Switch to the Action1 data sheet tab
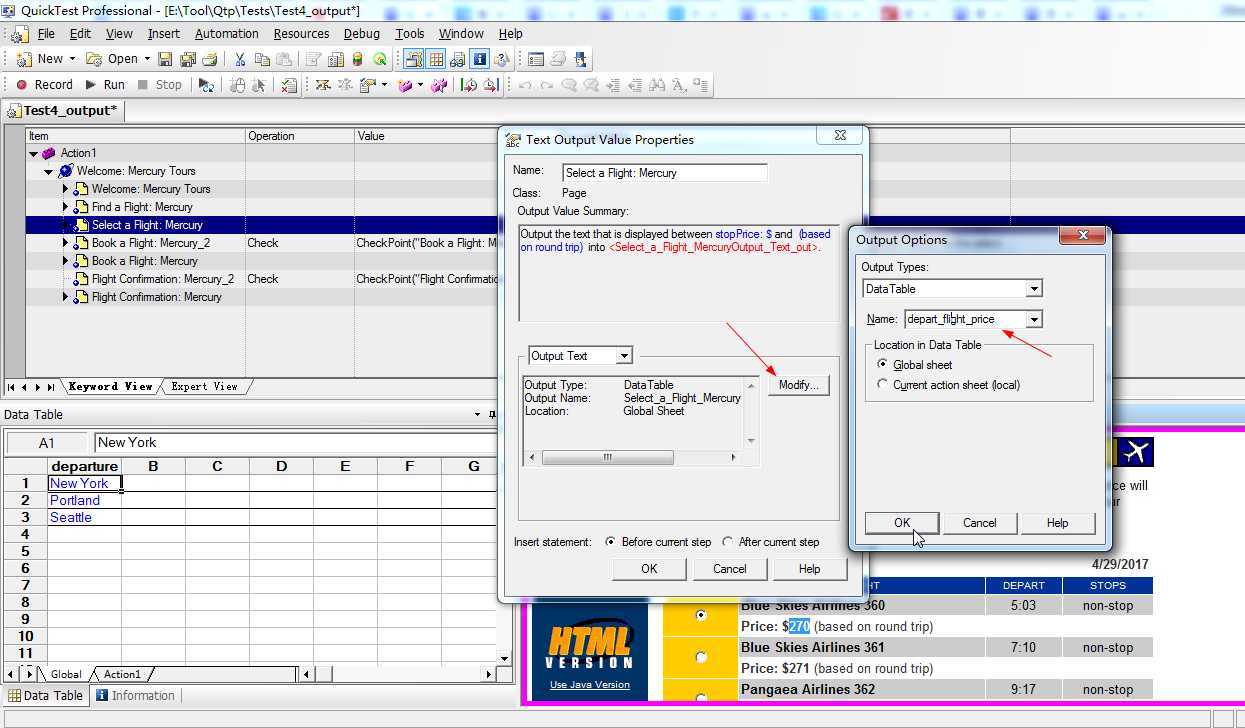The image size is (1245, 728). click(x=123, y=674)
